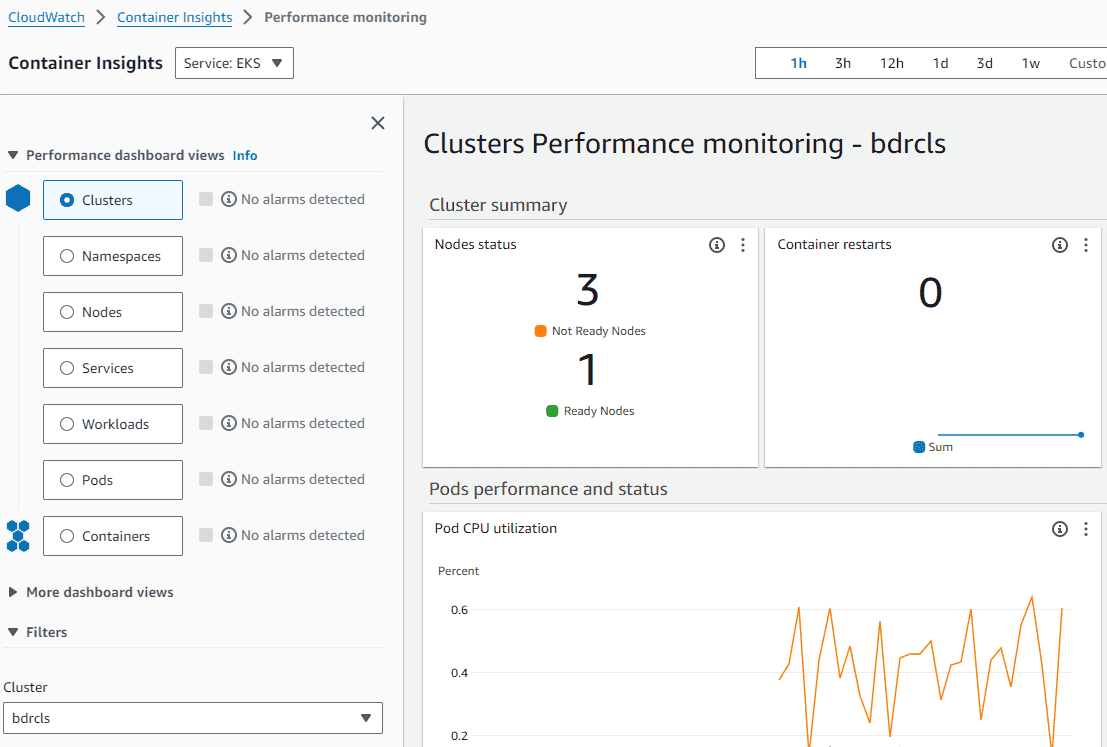Image resolution: width=1107 pixels, height=747 pixels.
Task: Open Info link for dashboard views
Action: pyautogui.click(x=245, y=155)
